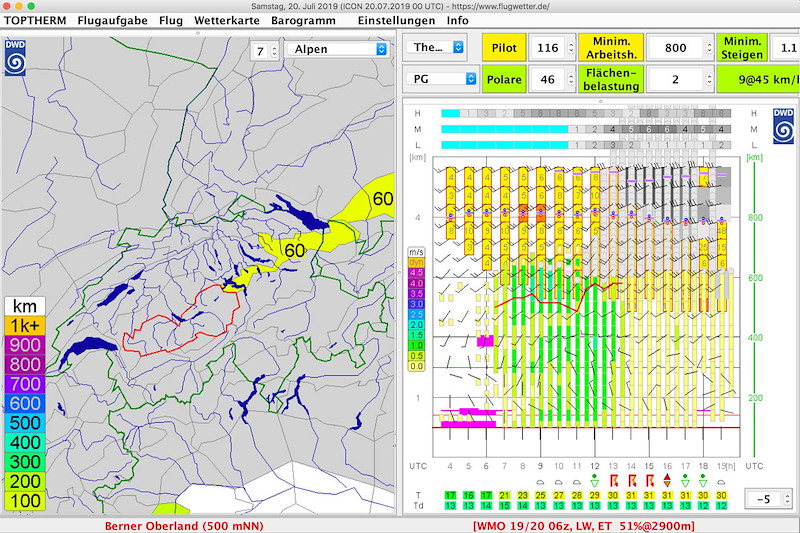The width and height of the screenshot is (800, 533).
Task: Click the Polare 46 stepper arrows
Action: (571, 80)
